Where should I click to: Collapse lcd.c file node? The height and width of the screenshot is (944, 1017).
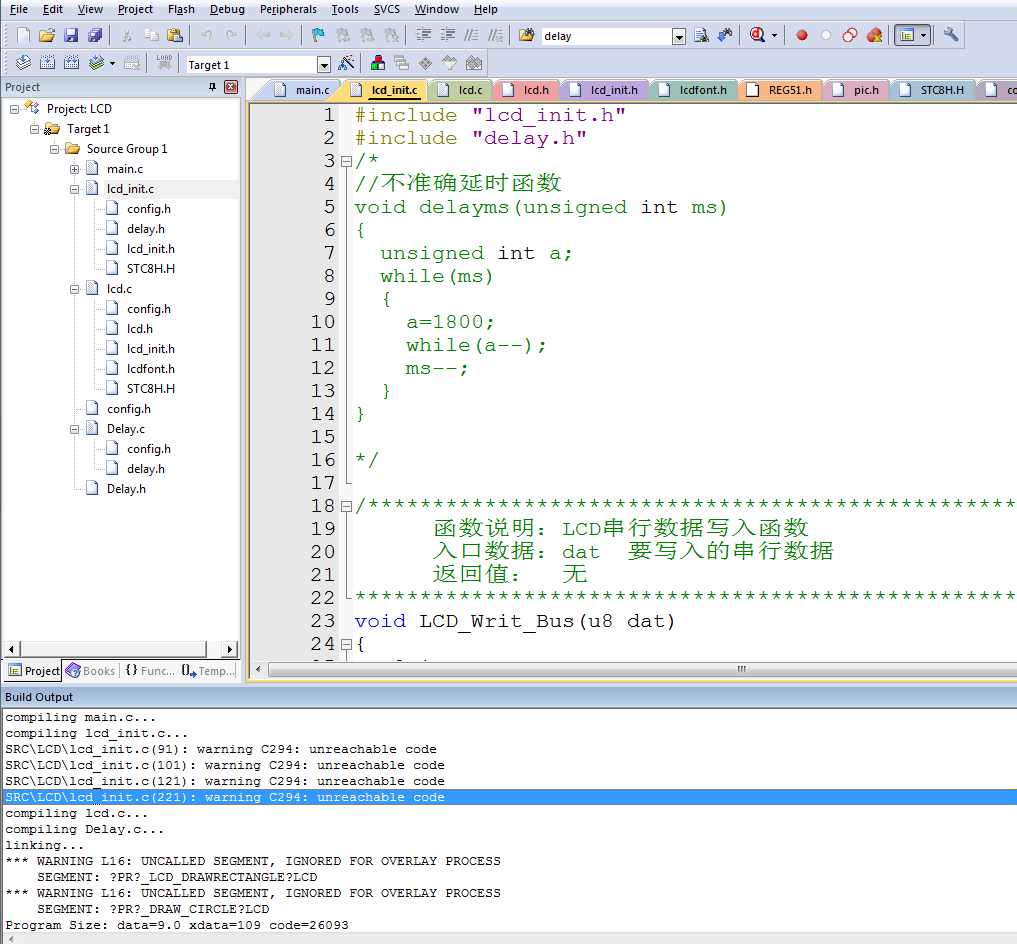coord(75,289)
